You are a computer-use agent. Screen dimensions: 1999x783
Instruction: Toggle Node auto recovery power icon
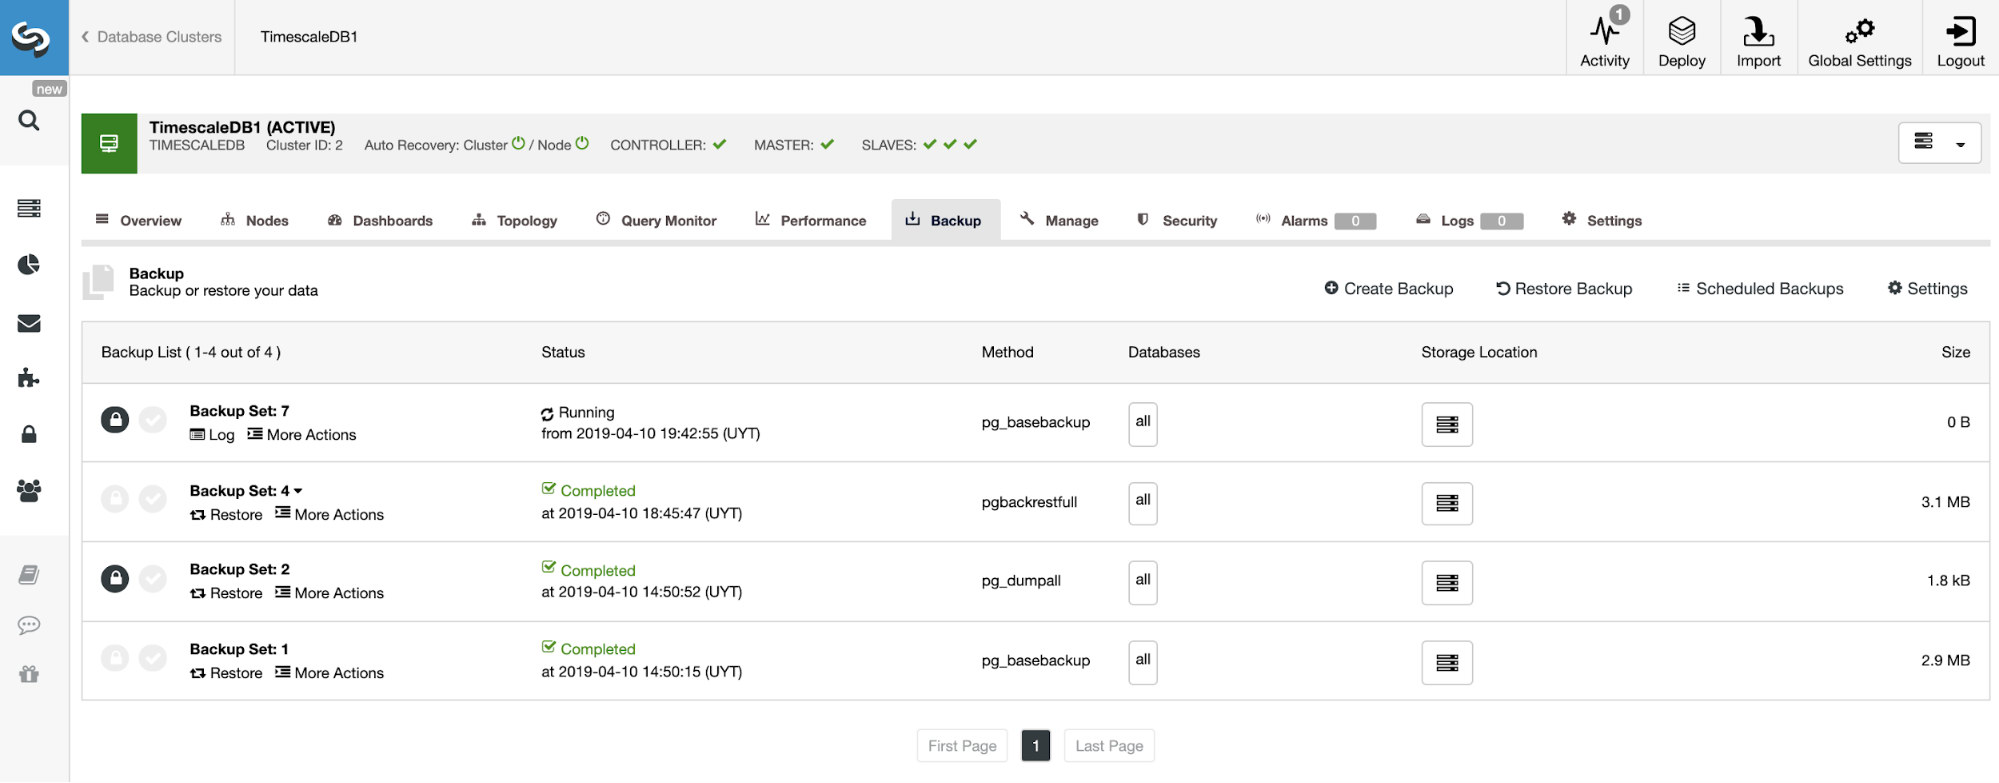point(582,144)
